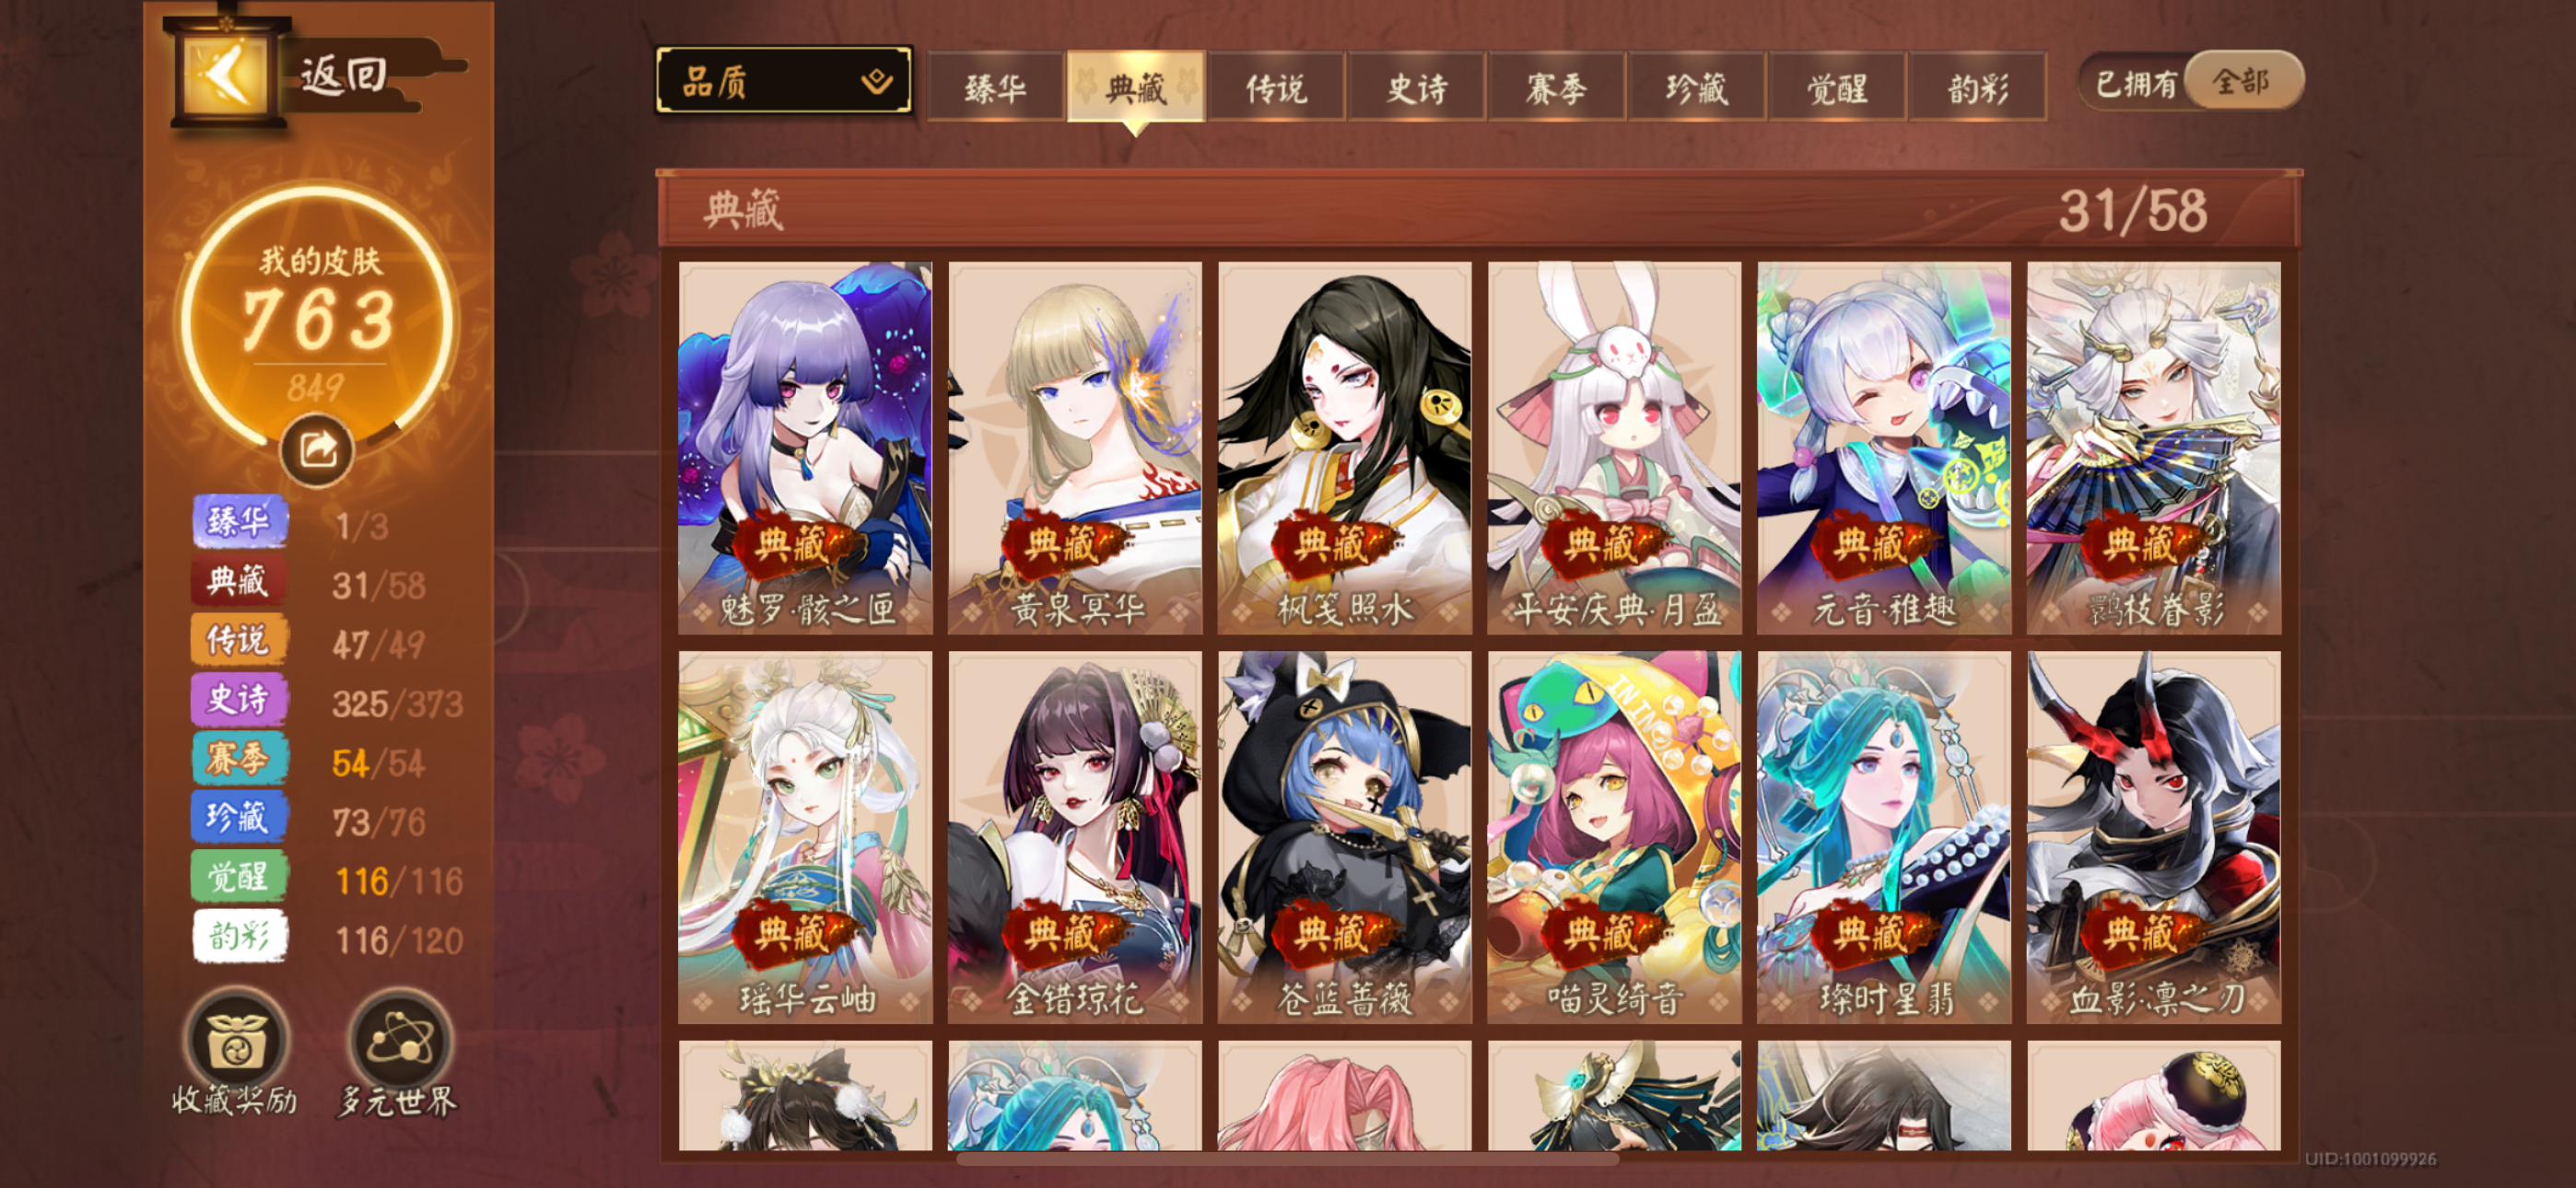Click the horizontal scrollbar under skin grid
2576x1188 pixels.
(1287, 1159)
